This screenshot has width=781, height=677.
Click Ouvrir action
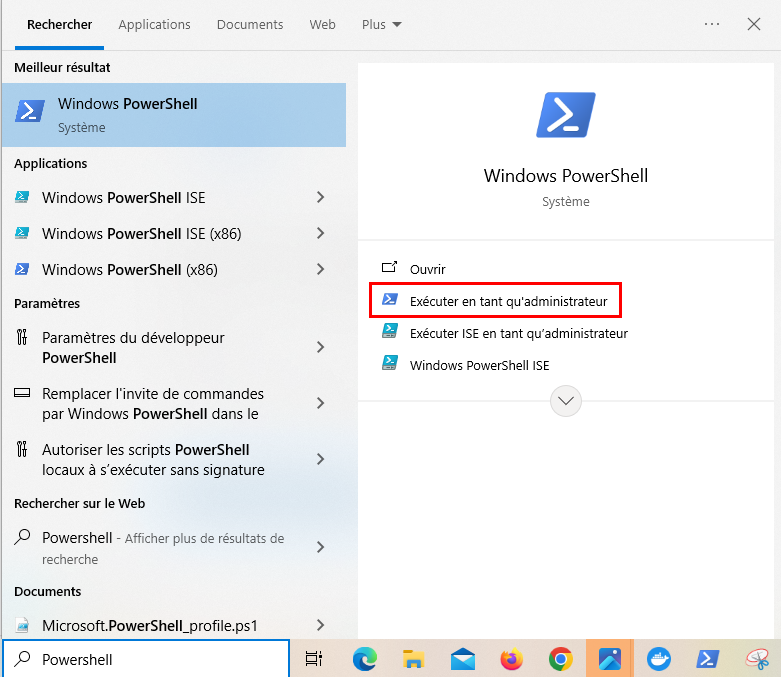click(x=427, y=269)
